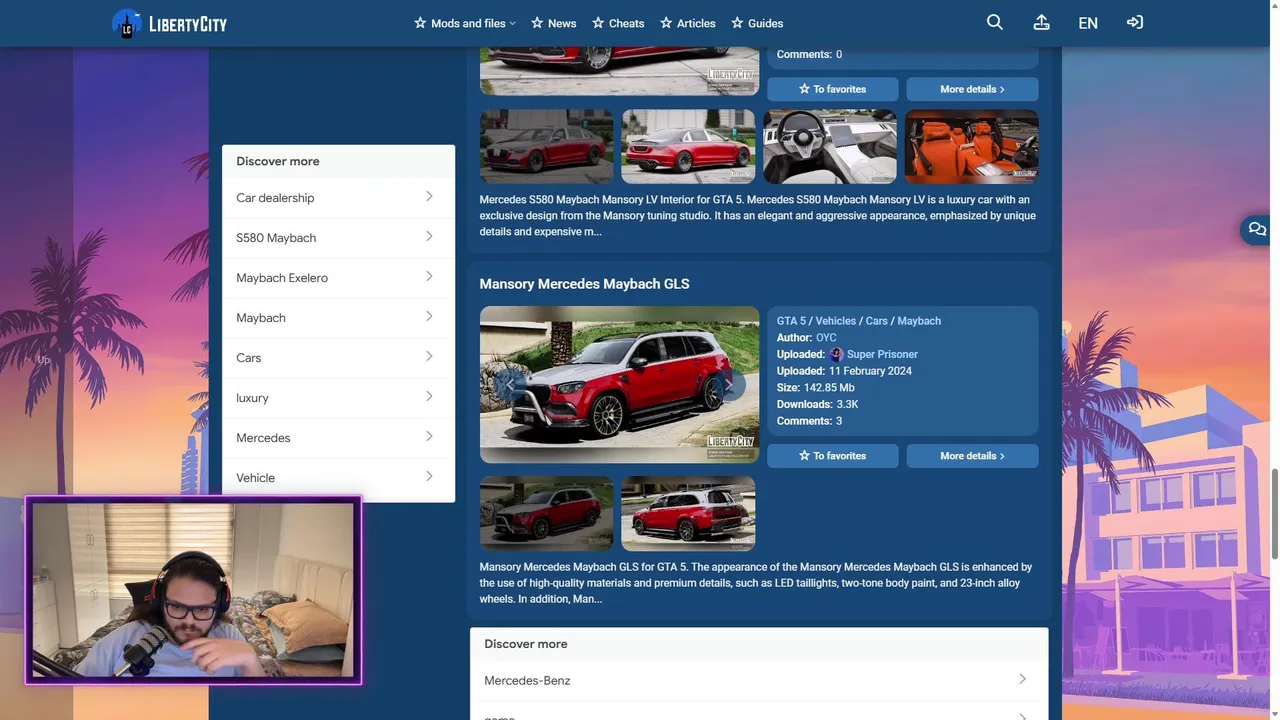
Task: Click the 'Size: 142.85 Mb' text
Action: pos(816,388)
